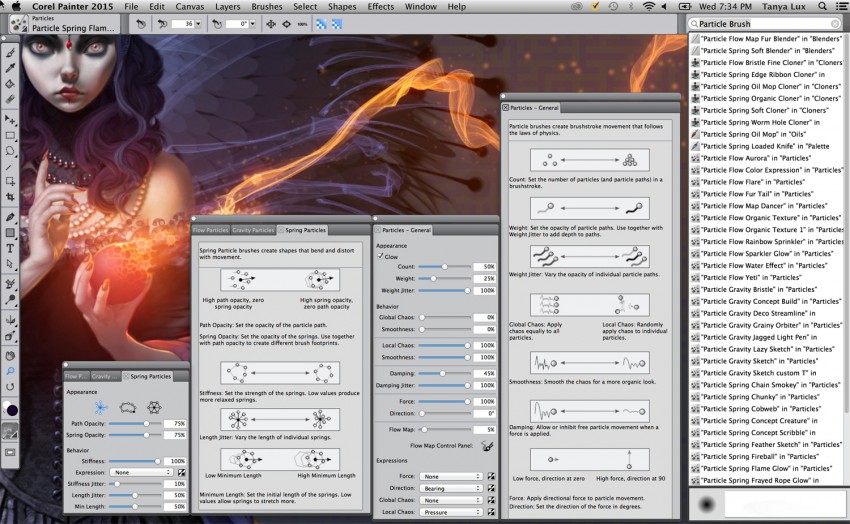The width and height of the screenshot is (850, 524).
Task: Click the Count percentage value field
Action: (484, 267)
